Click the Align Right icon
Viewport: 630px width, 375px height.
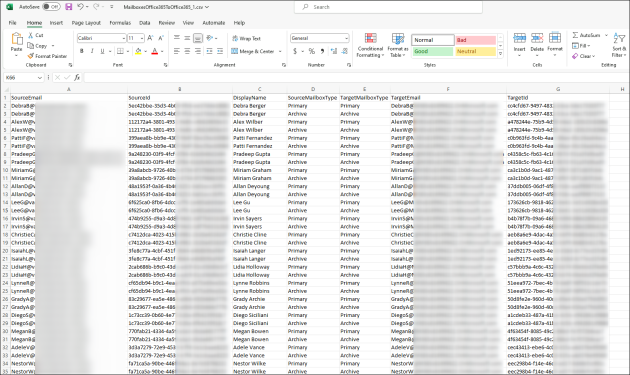pyautogui.click(x=198, y=51)
